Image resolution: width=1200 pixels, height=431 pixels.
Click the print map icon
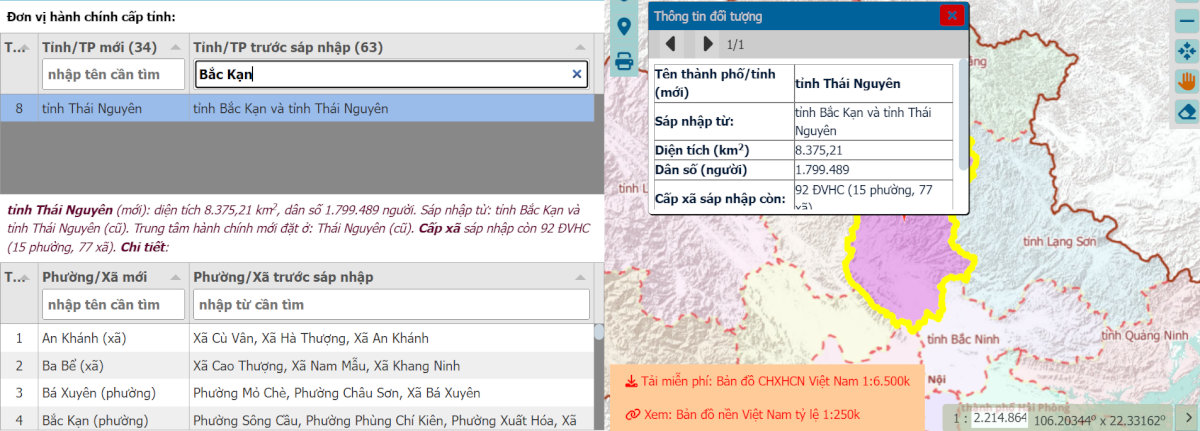tap(625, 61)
